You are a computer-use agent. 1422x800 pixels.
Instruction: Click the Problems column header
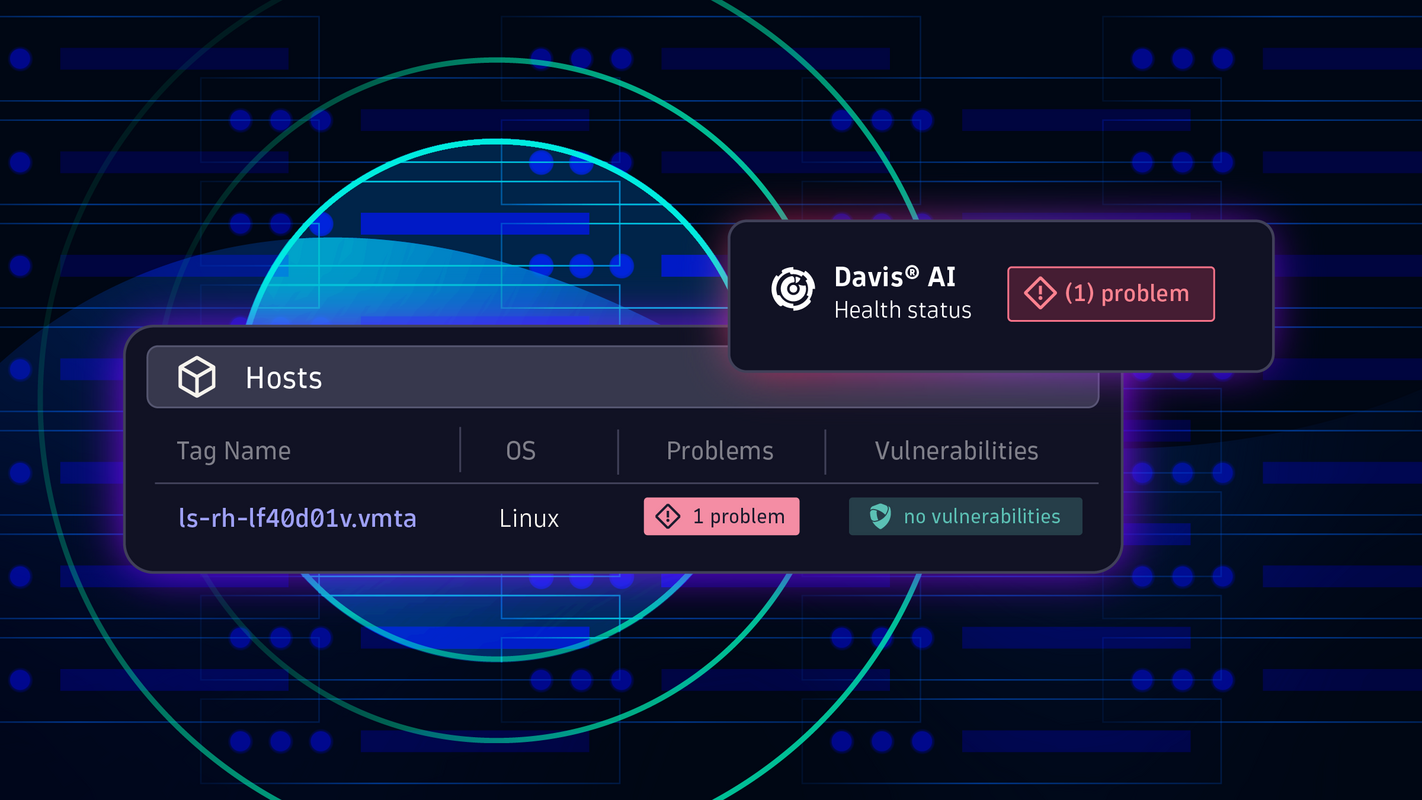720,451
